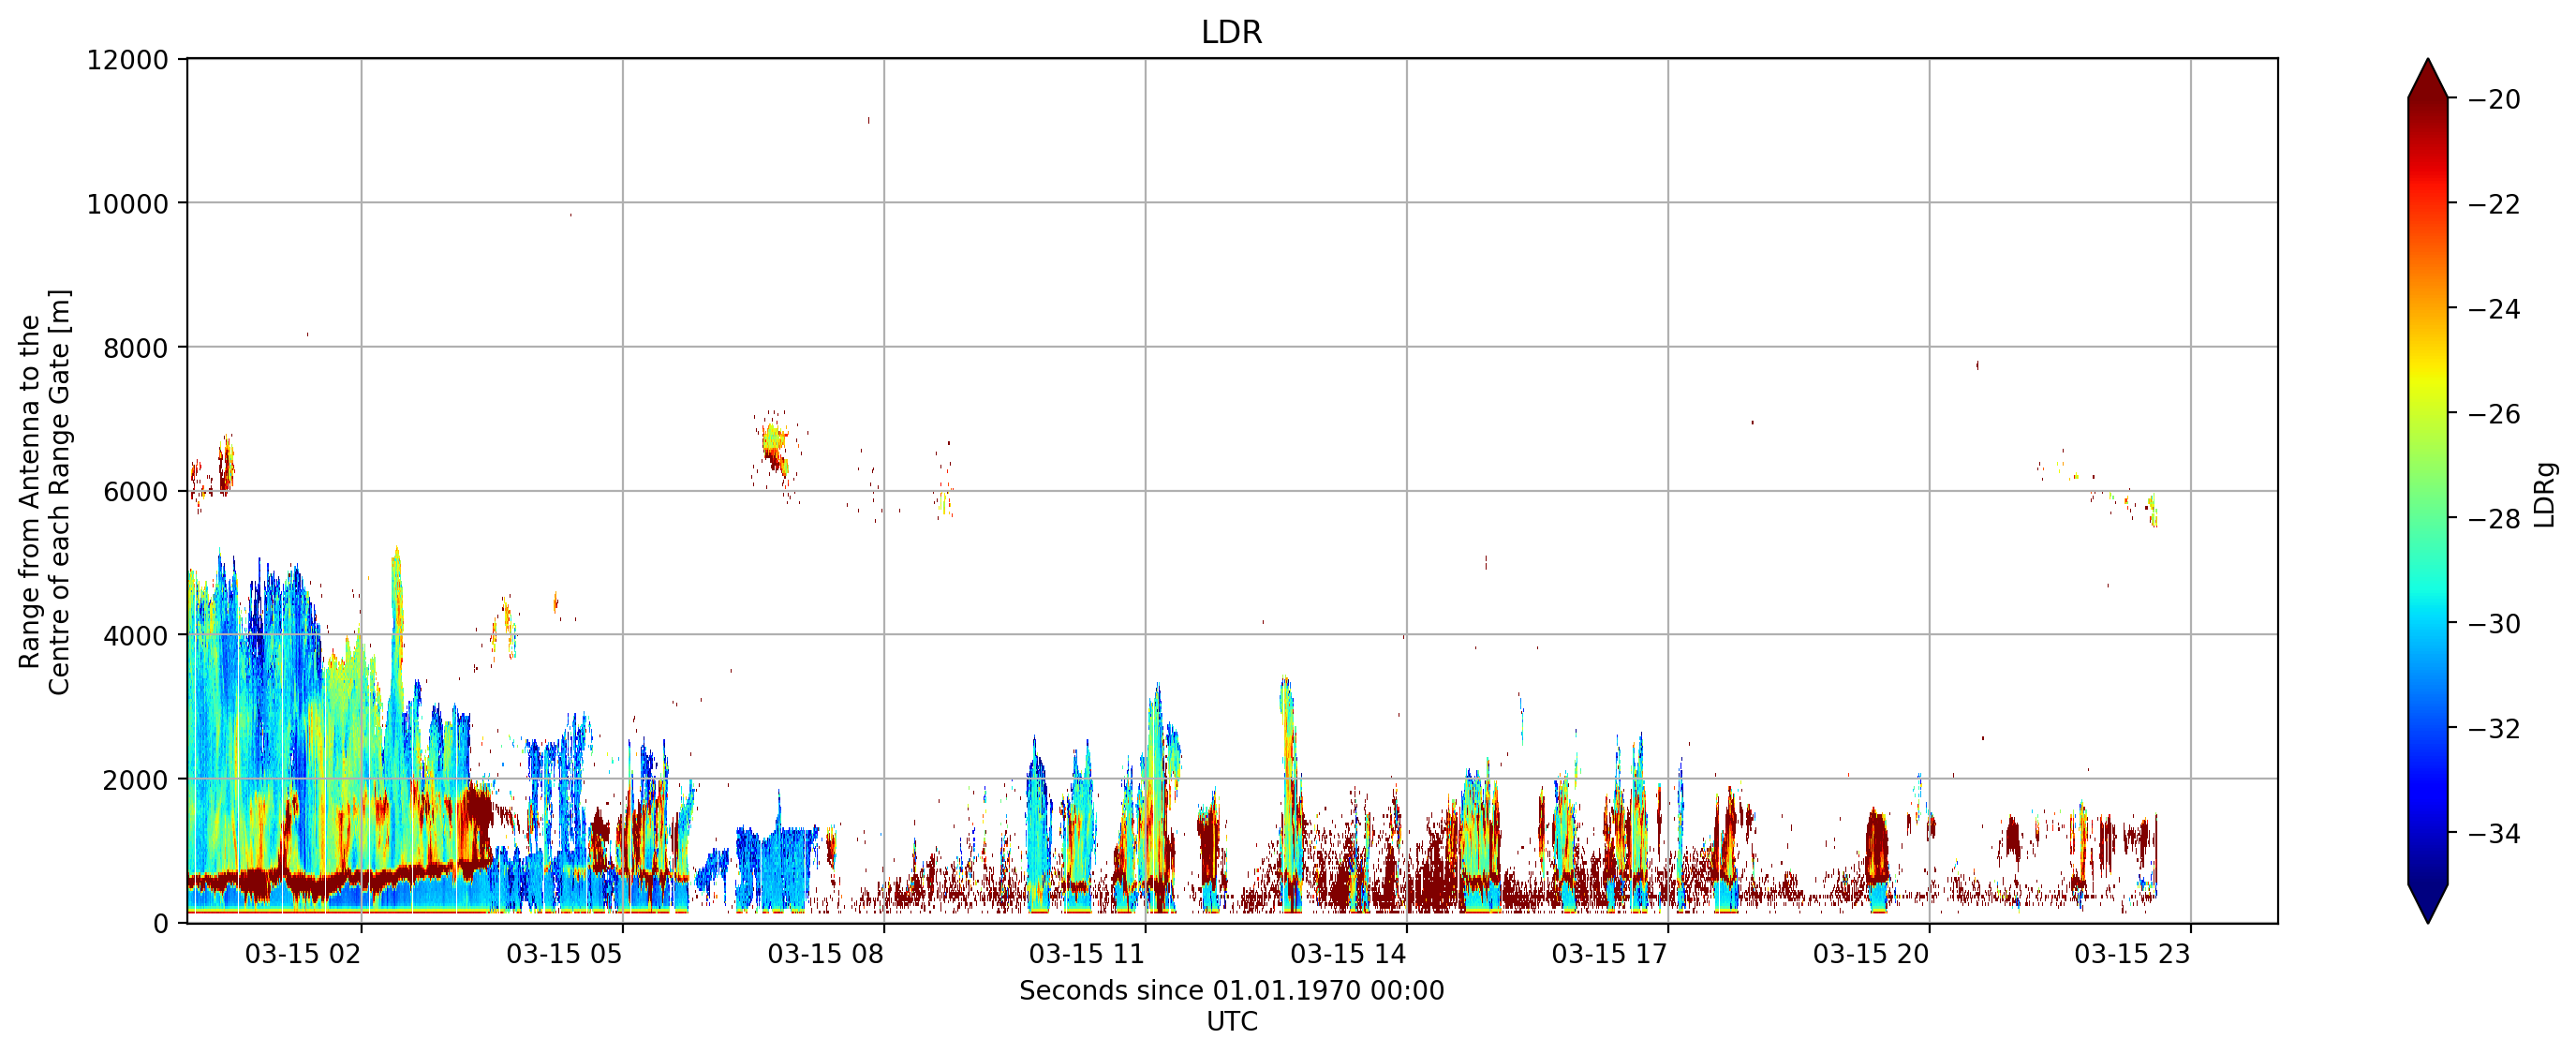Click the y-axis tick label 10000
The height and width of the screenshot is (1054, 2576).
pyautogui.click(x=128, y=205)
